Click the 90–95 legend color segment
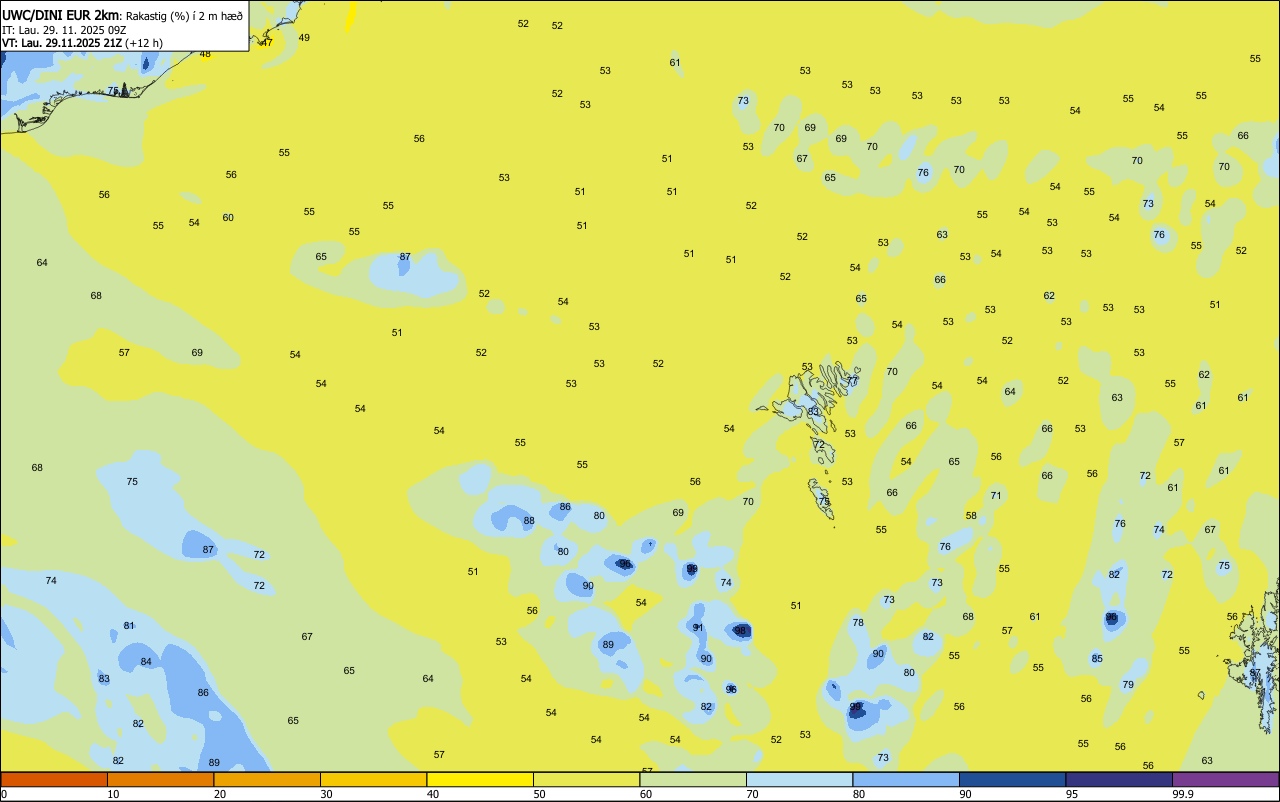 tap(1012, 779)
